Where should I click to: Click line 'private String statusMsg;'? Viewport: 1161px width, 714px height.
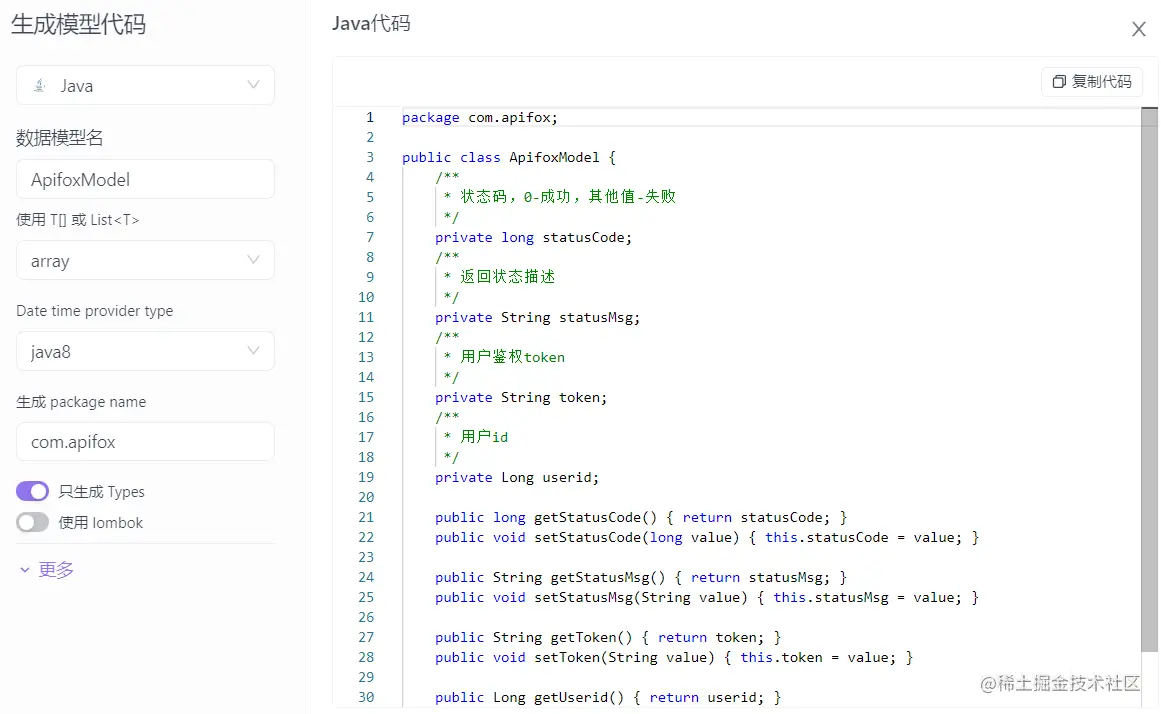[538, 317]
